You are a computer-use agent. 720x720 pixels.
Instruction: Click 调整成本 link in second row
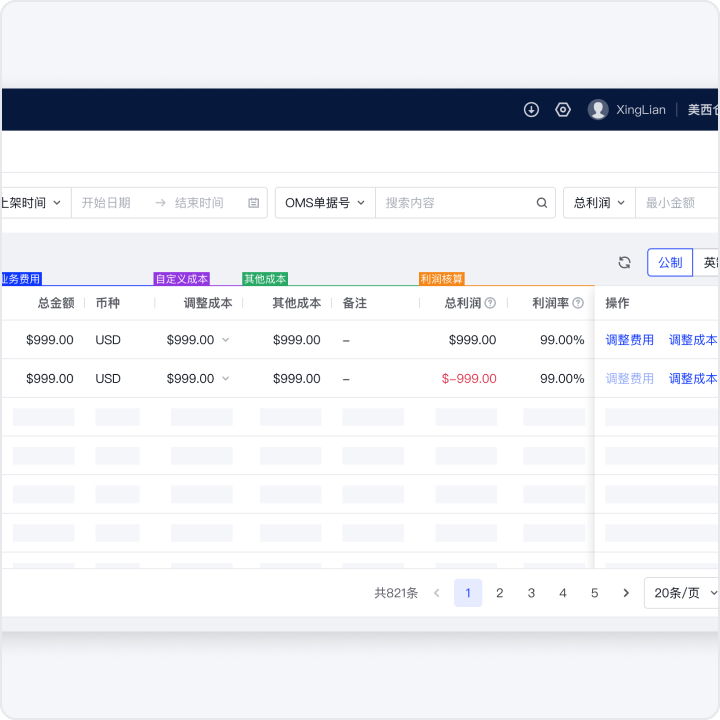tap(692, 379)
